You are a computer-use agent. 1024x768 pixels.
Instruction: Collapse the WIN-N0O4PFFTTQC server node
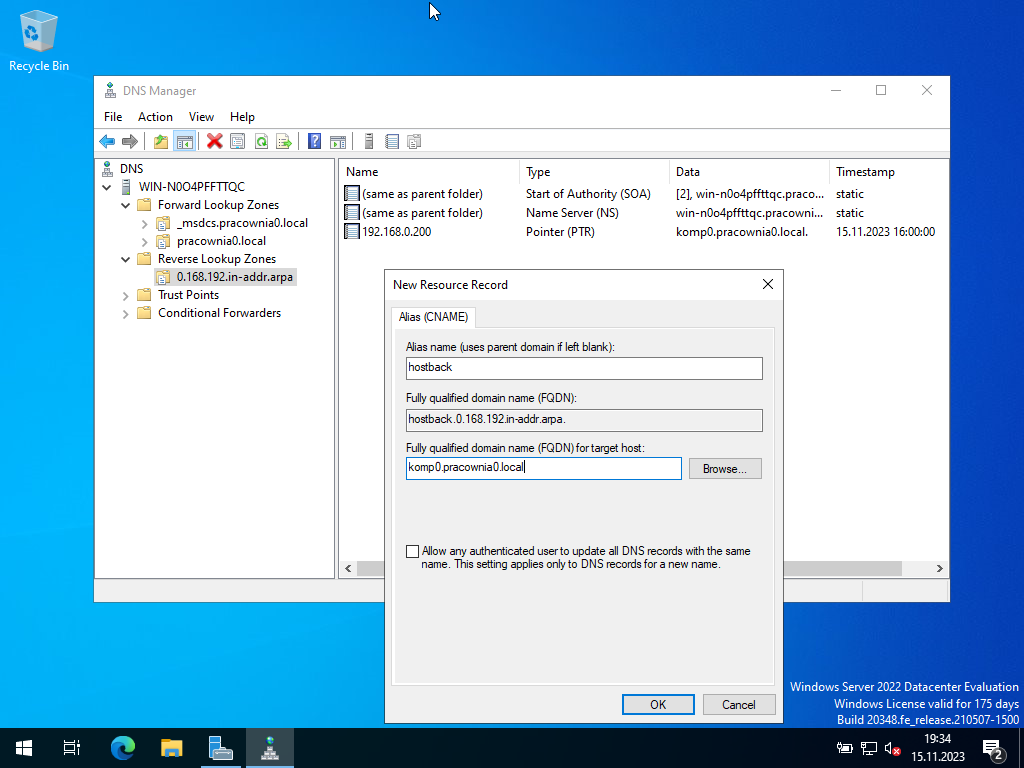click(x=107, y=187)
